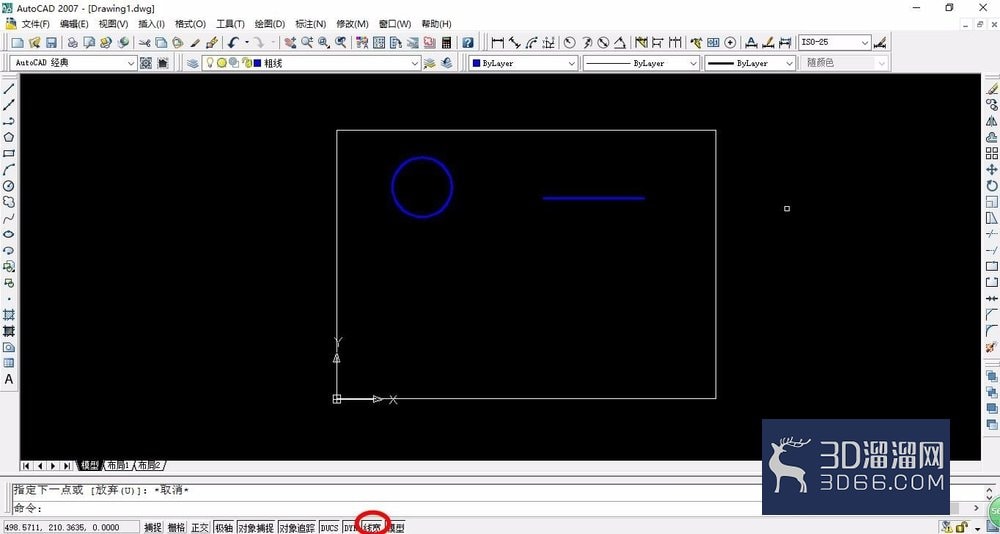Viewport: 1000px width, 534px height.
Task: Select the Circle draw tool
Action: (x=9, y=186)
